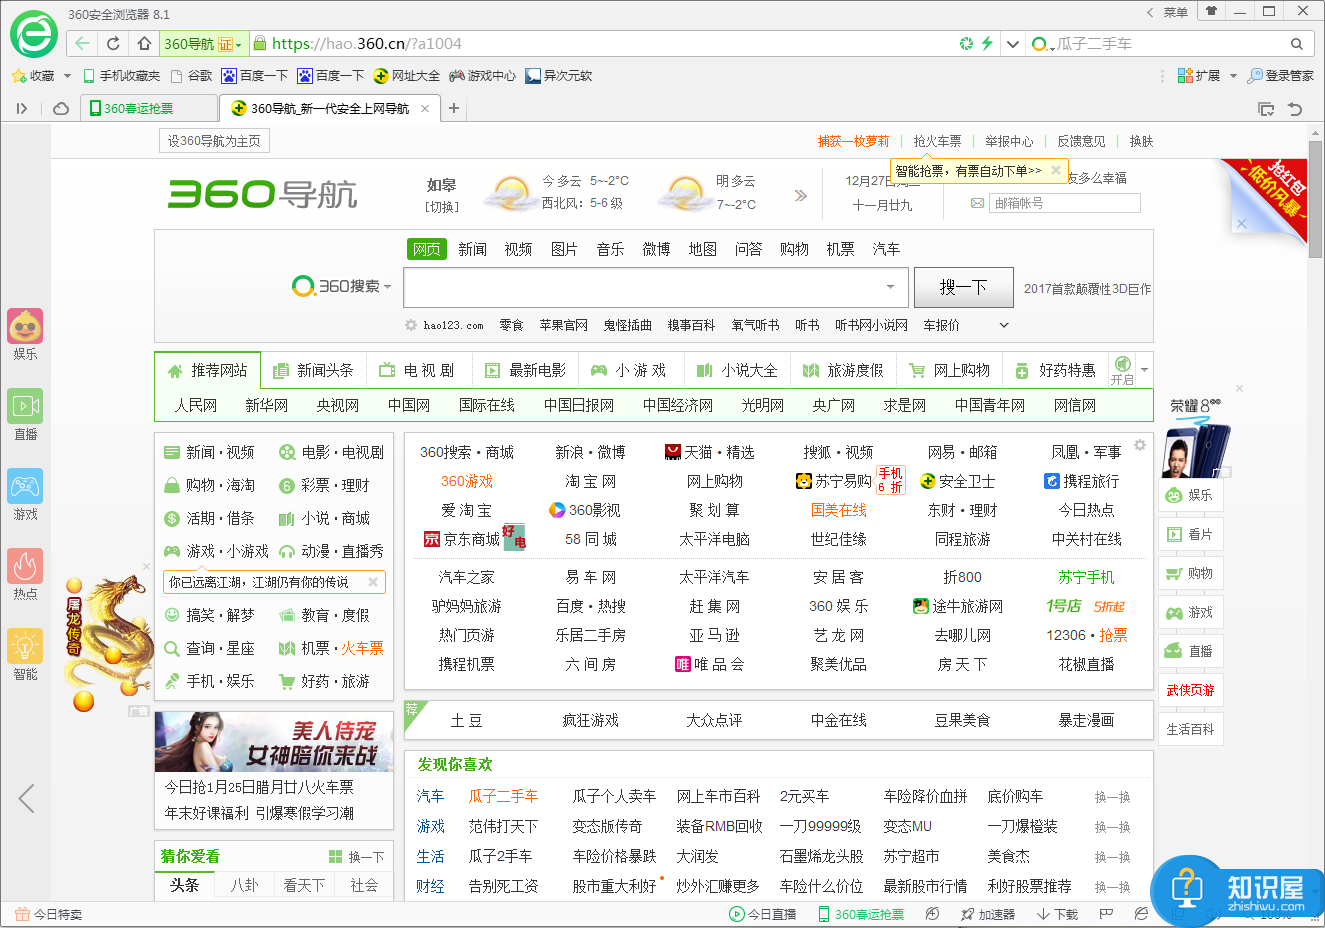Open 手机收藏夹 bookmark

click(121, 75)
